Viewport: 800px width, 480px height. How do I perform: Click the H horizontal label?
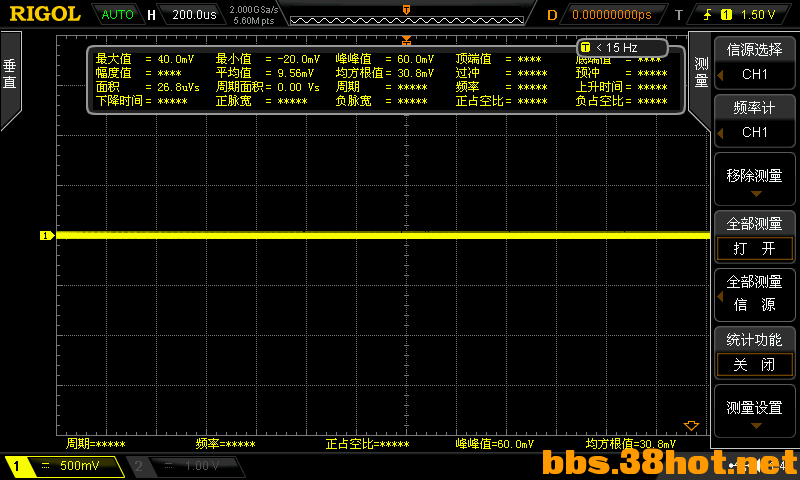pos(151,15)
